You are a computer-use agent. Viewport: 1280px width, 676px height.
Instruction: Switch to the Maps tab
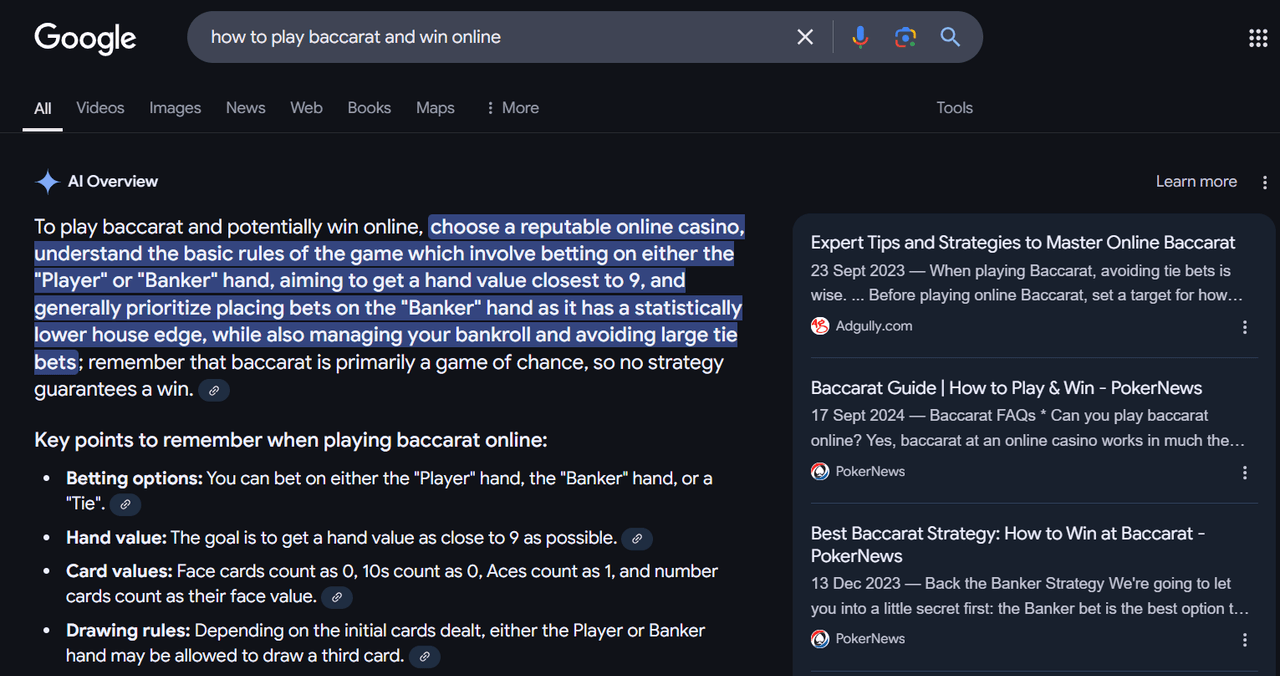tap(435, 108)
